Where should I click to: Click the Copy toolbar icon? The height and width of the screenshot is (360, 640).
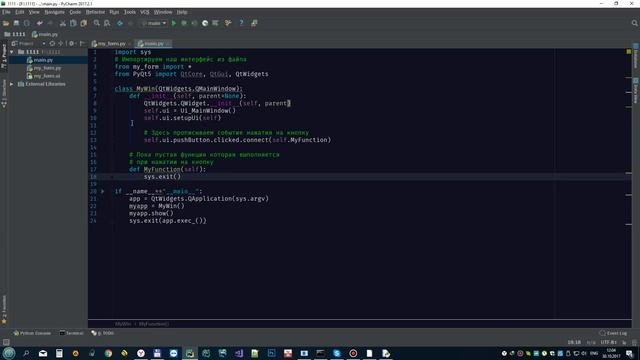tap(73, 23)
